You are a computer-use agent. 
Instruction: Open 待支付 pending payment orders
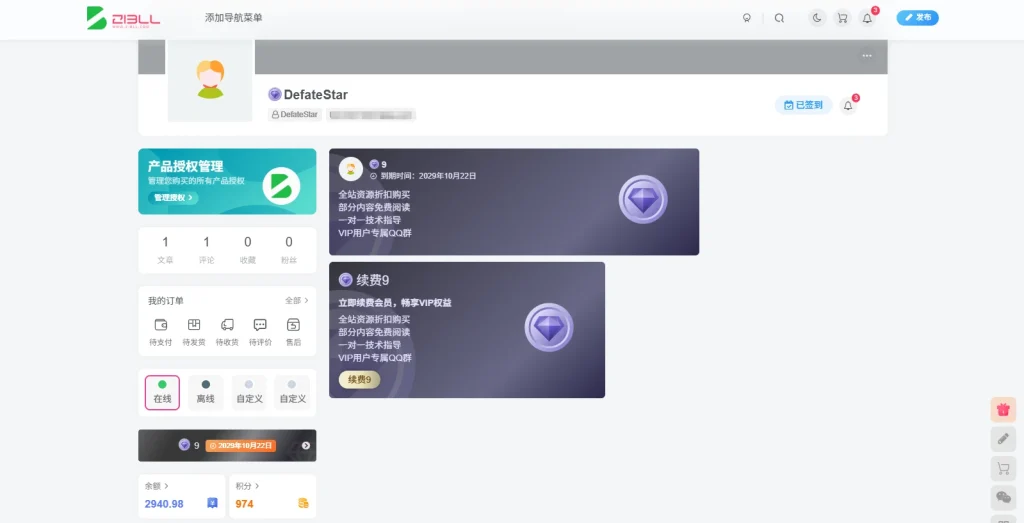click(x=161, y=332)
